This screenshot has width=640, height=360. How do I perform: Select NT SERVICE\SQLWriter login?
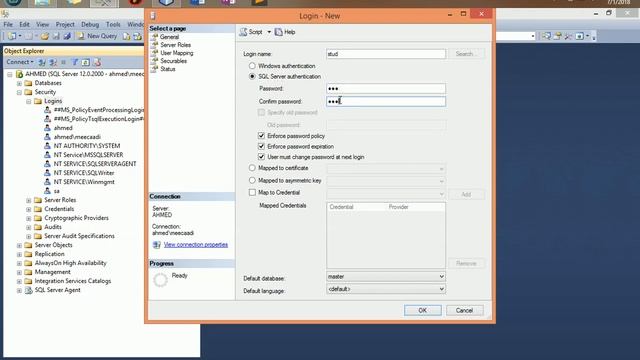(x=84, y=173)
